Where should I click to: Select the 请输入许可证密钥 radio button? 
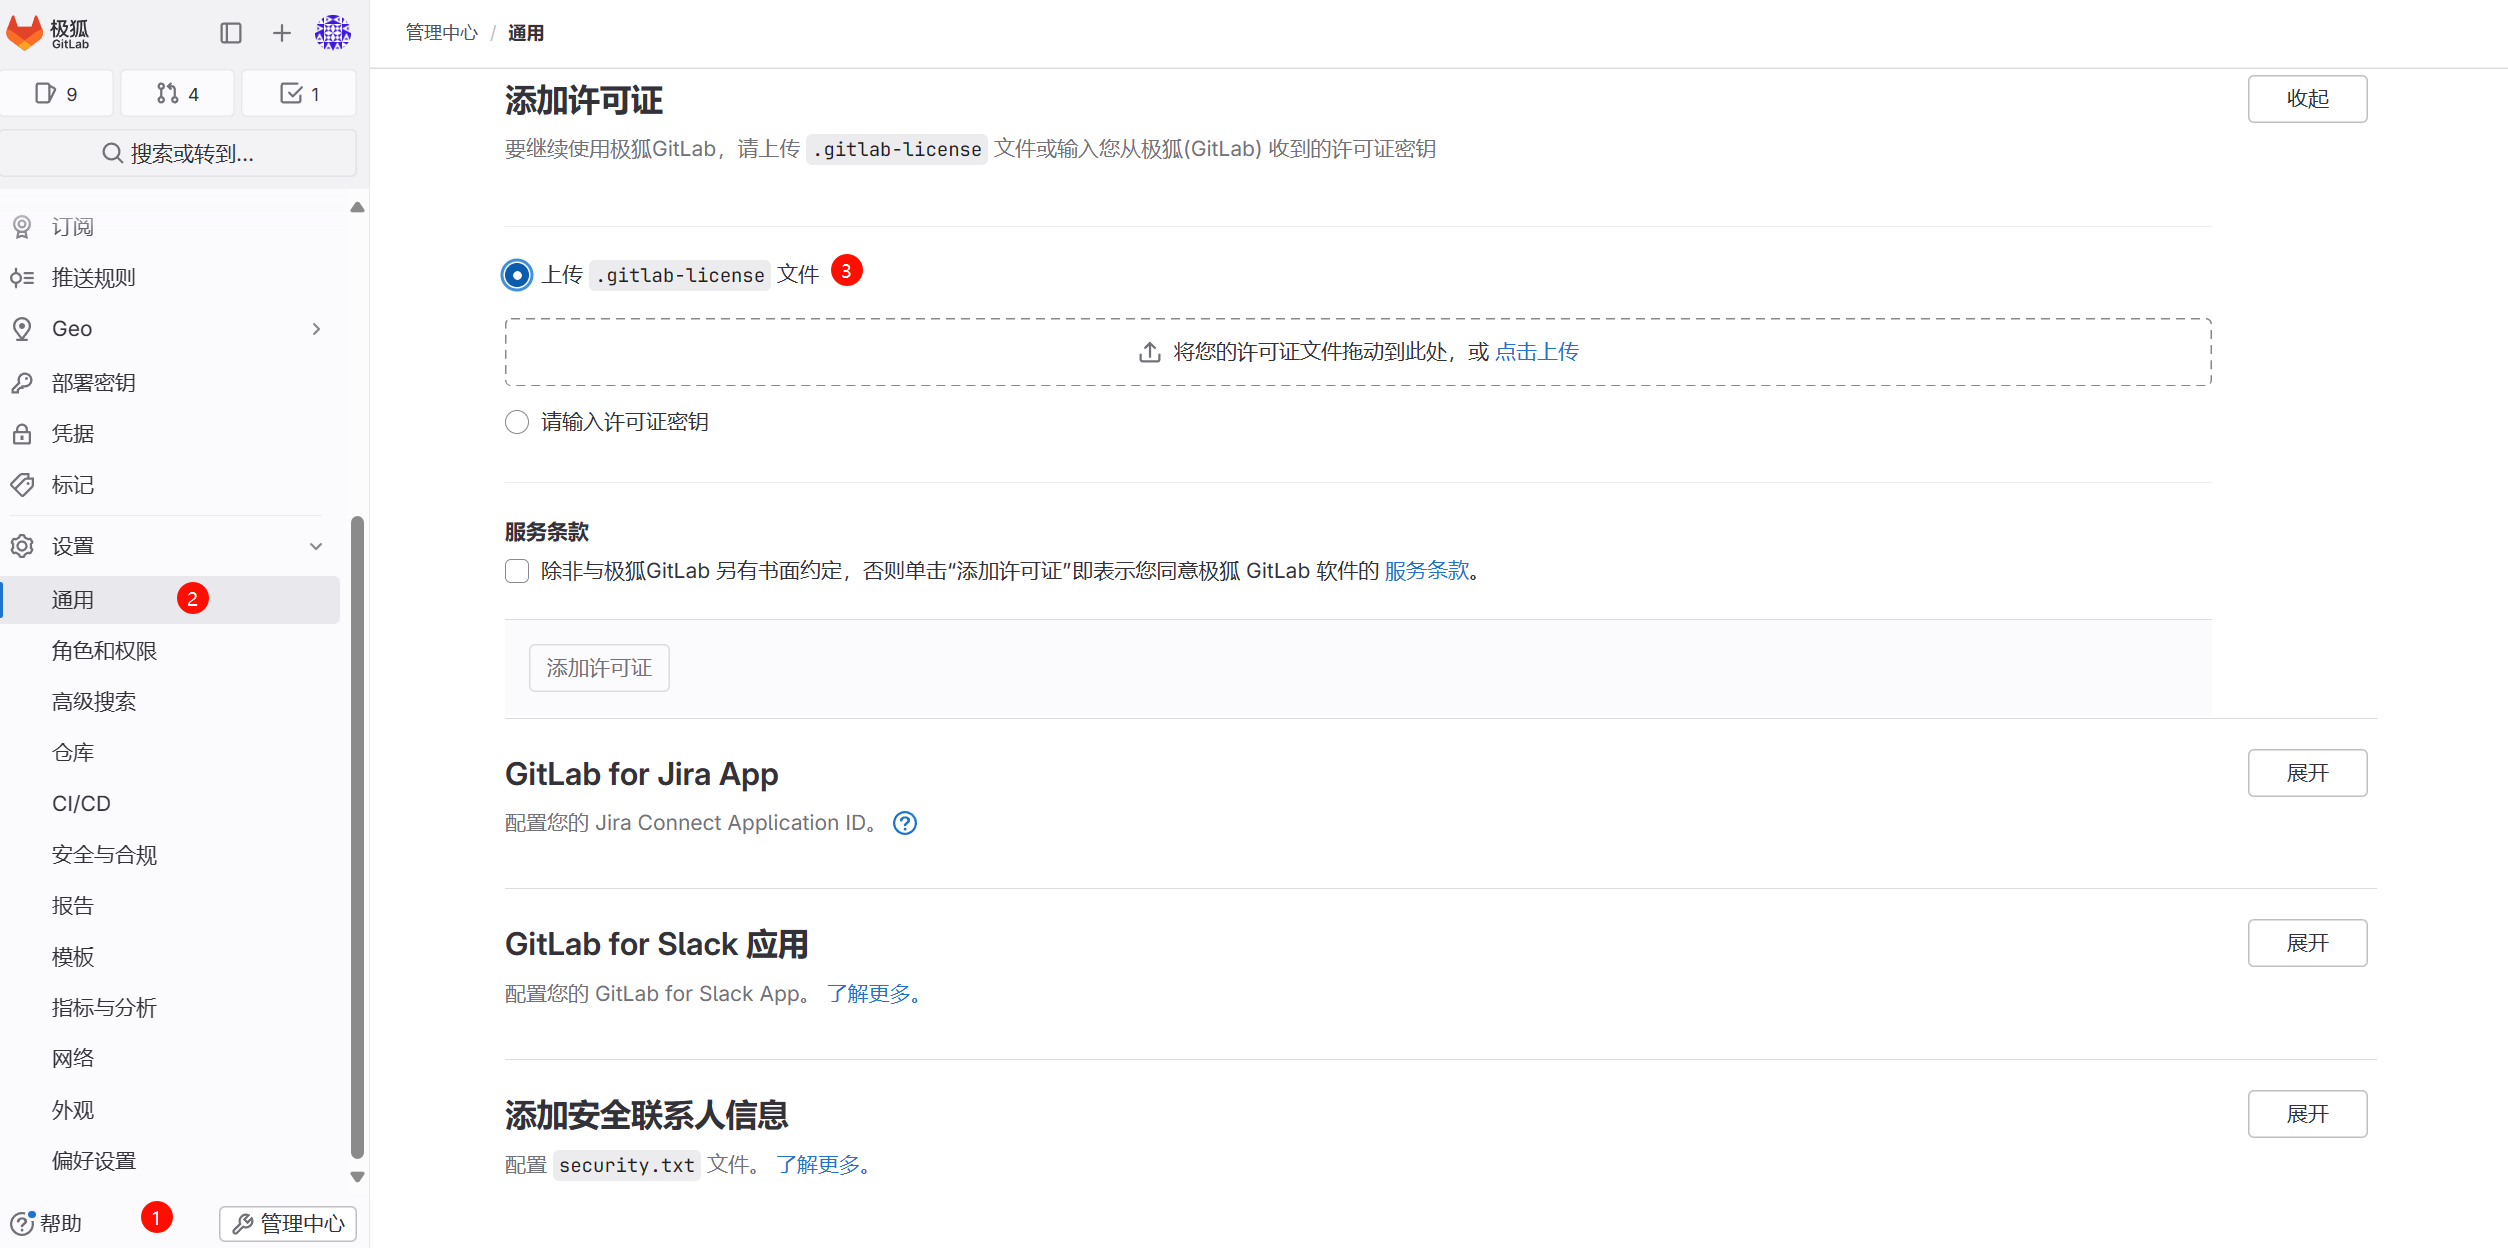(x=516, y=421)
